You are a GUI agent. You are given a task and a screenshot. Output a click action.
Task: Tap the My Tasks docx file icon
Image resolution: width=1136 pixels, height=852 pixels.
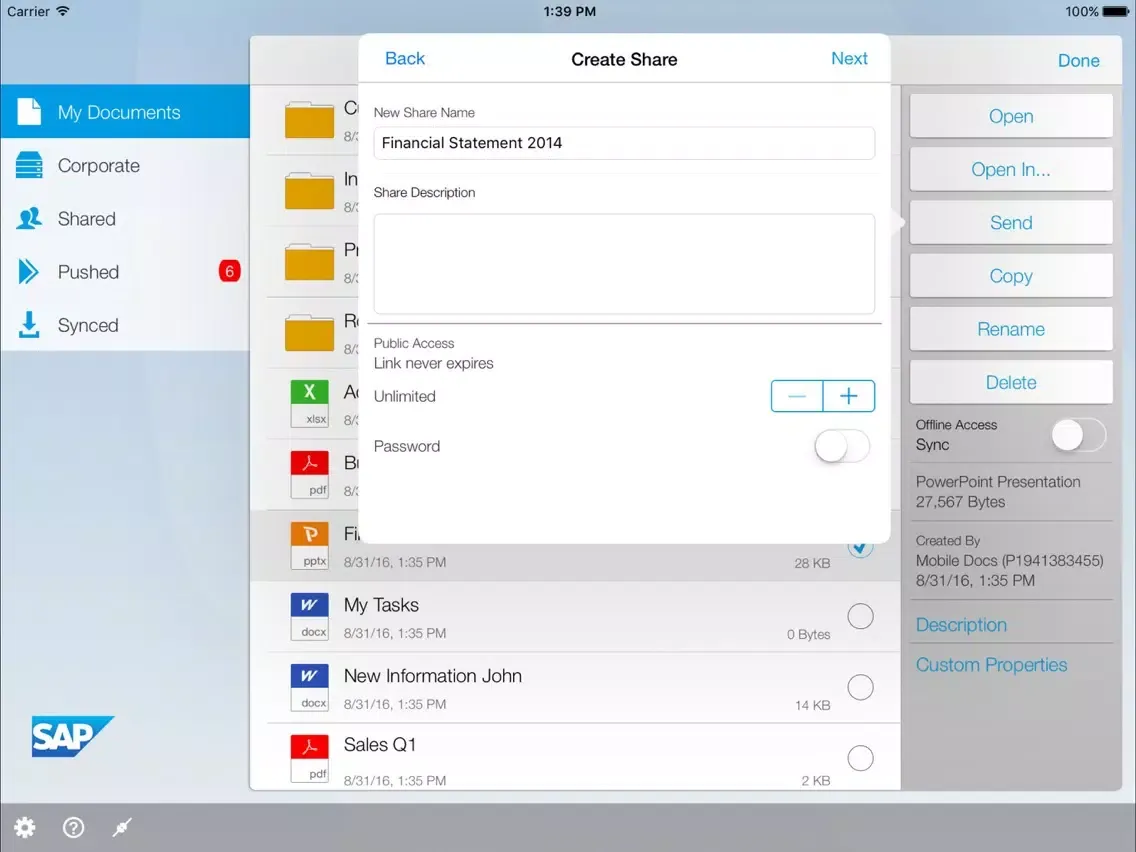pos(309,617)
